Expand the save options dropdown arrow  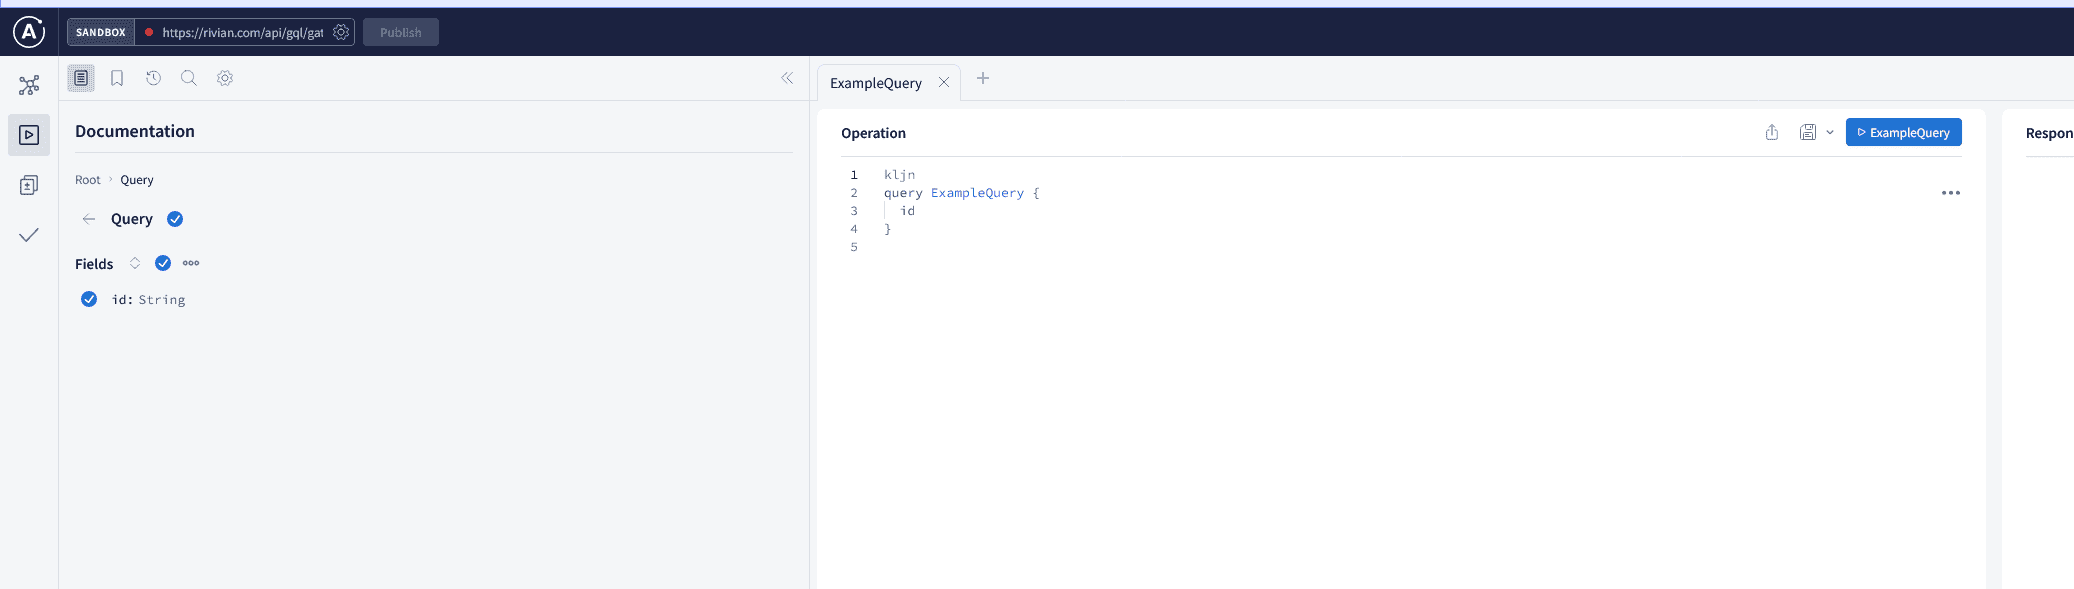[1830, 132]
